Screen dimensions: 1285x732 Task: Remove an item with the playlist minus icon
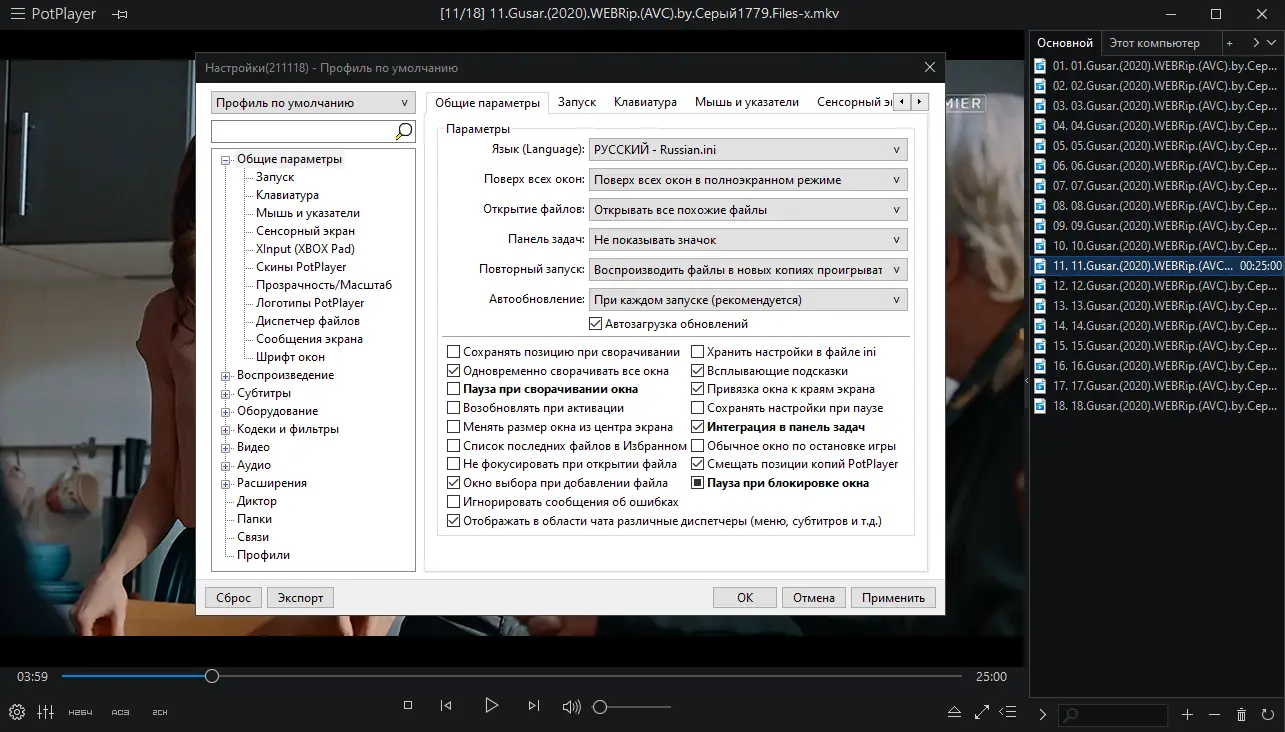pyautogui.click(x=1214, y=715)
